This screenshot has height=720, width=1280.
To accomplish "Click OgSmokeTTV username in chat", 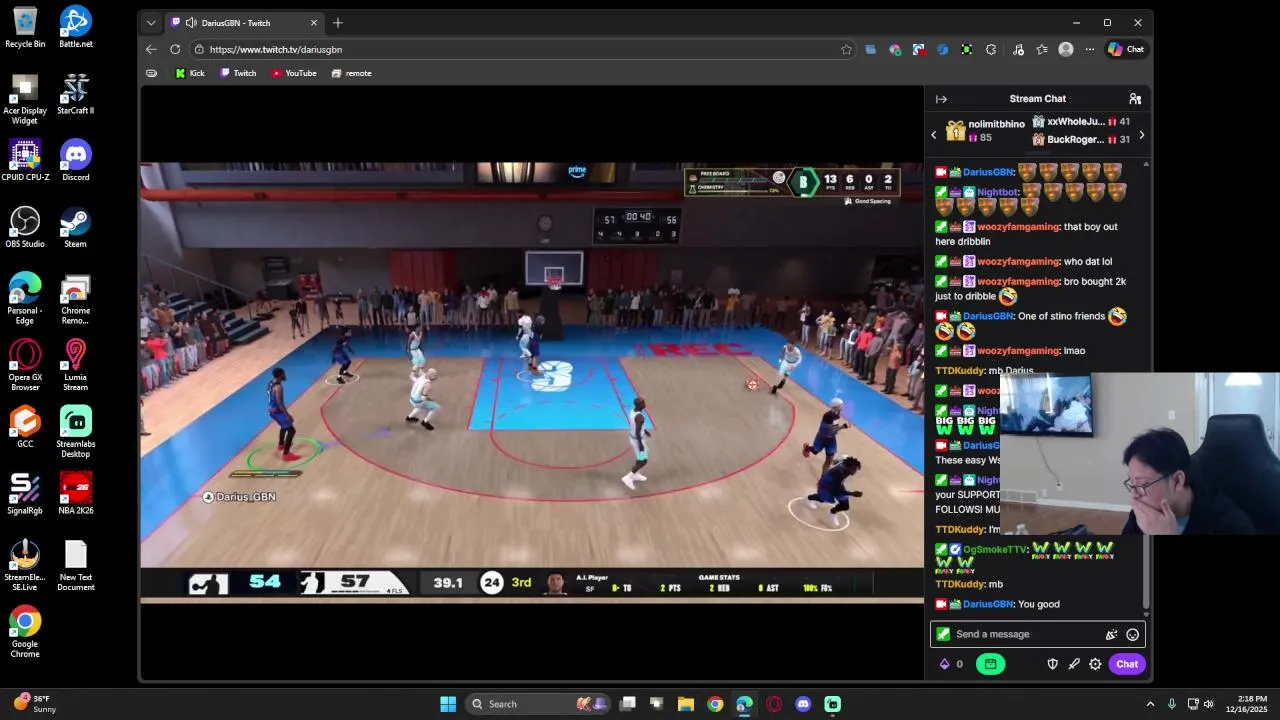I will [995, 550].
